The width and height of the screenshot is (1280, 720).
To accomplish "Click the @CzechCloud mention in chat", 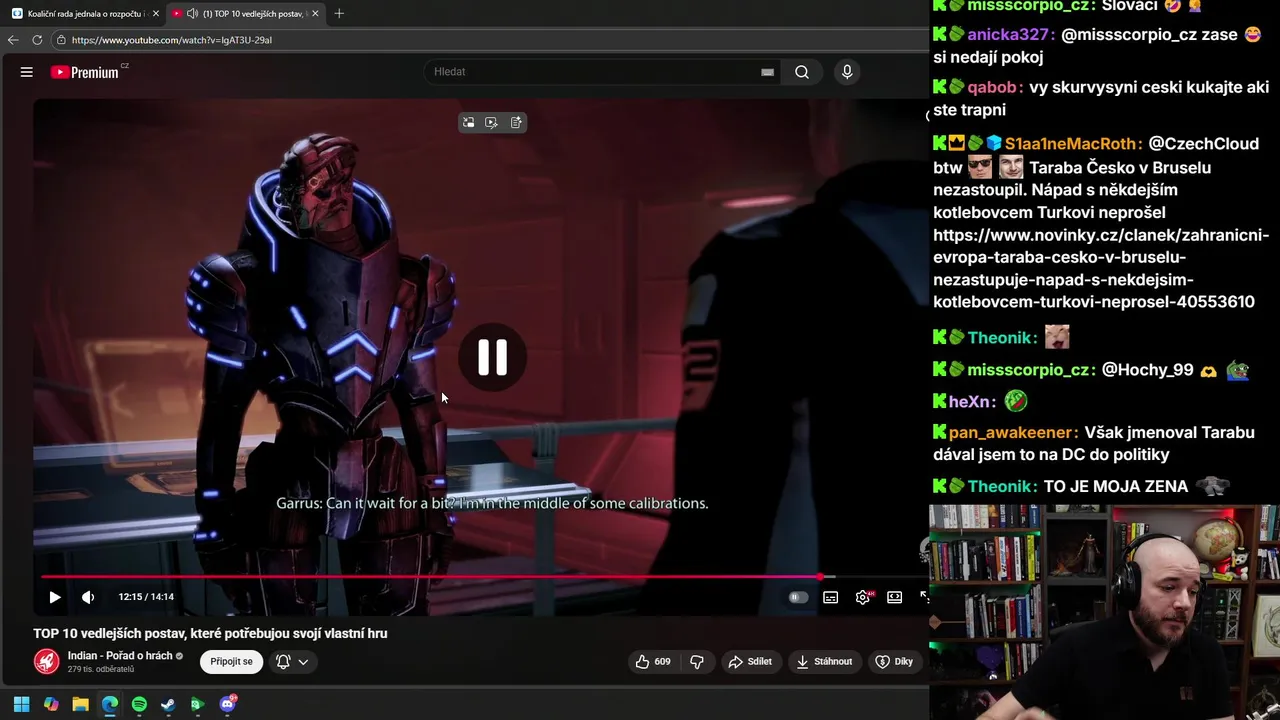I will point(1203,144).
